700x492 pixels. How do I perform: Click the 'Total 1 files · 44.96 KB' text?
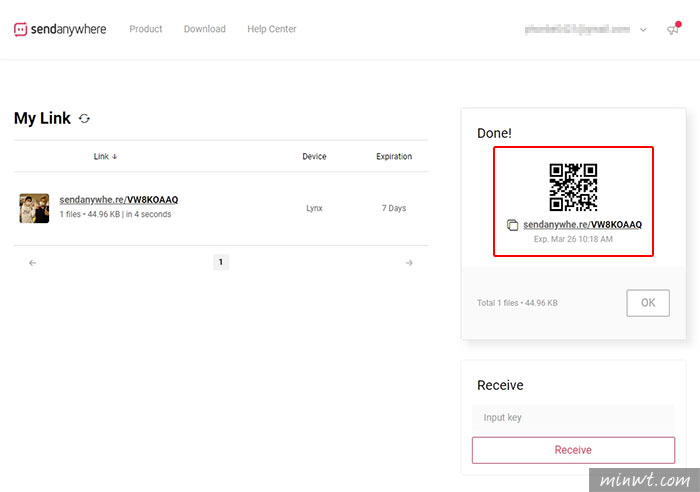pyautogui.click(x=517, y=303)
